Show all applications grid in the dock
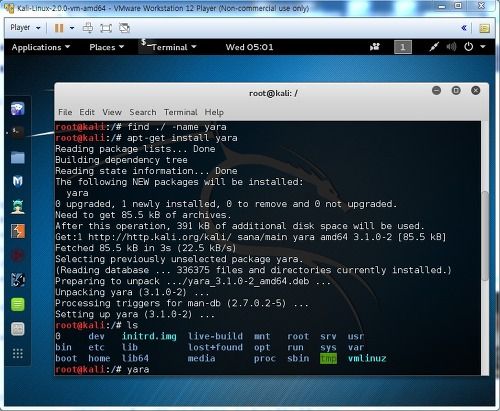500x411 pixels. 18,353
